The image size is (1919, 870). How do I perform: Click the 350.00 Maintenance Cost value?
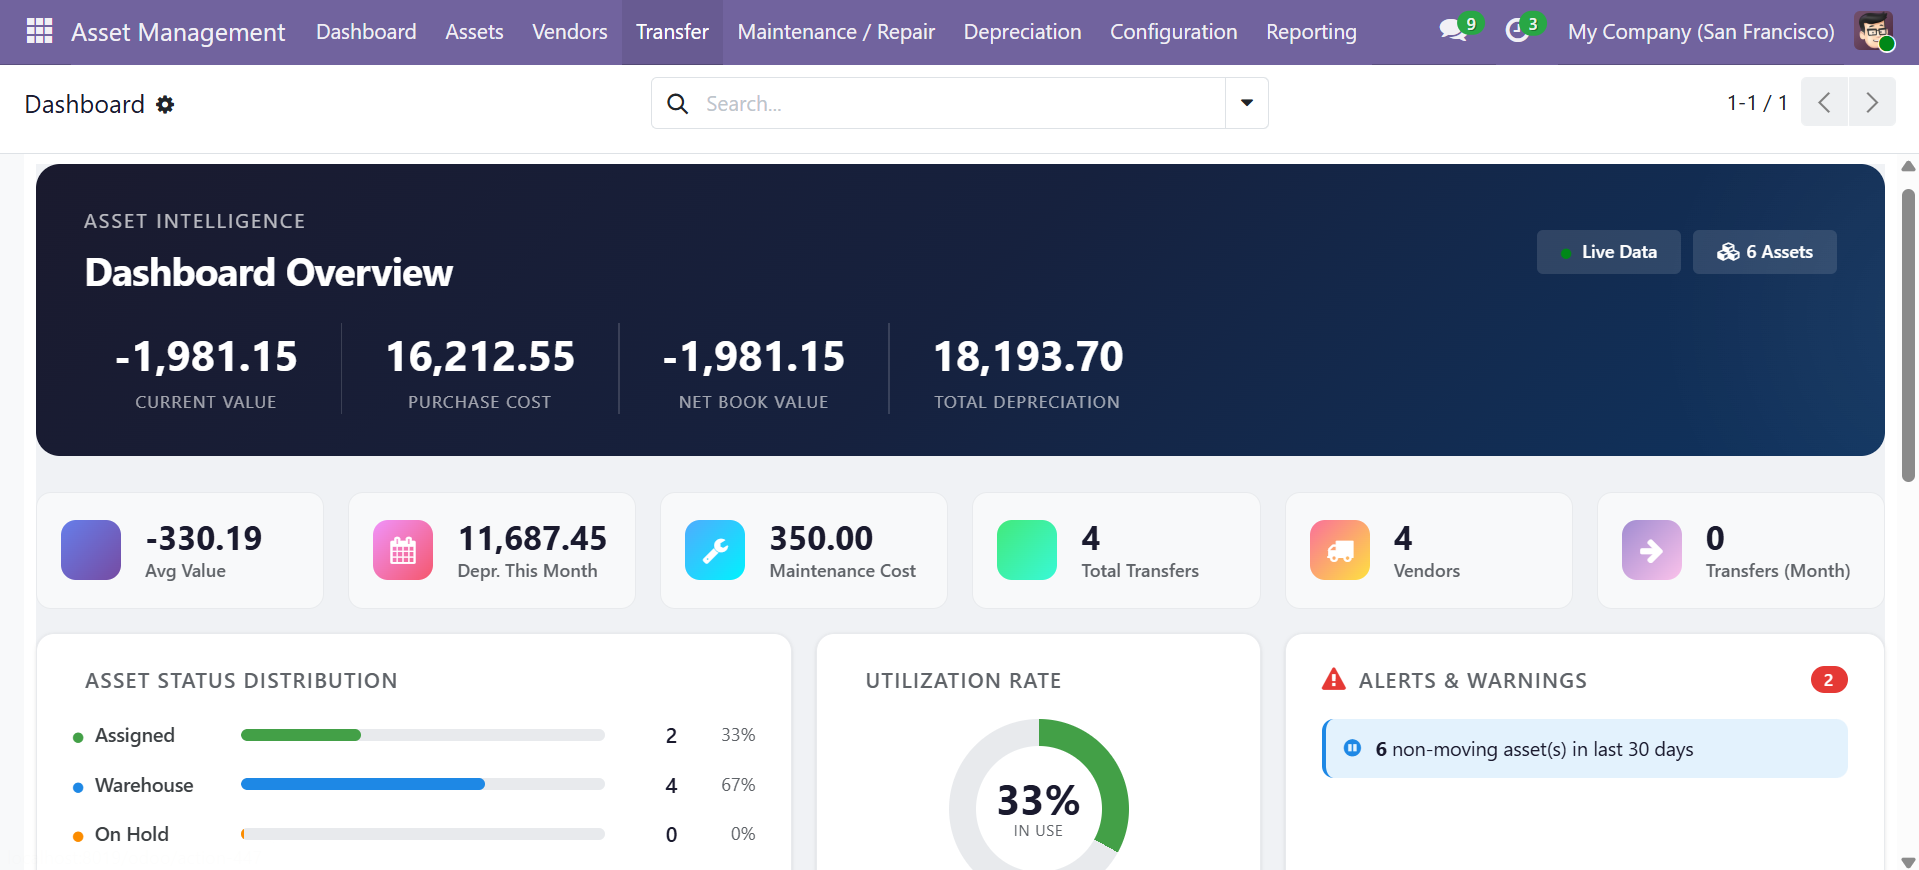(x=821, y=539)
